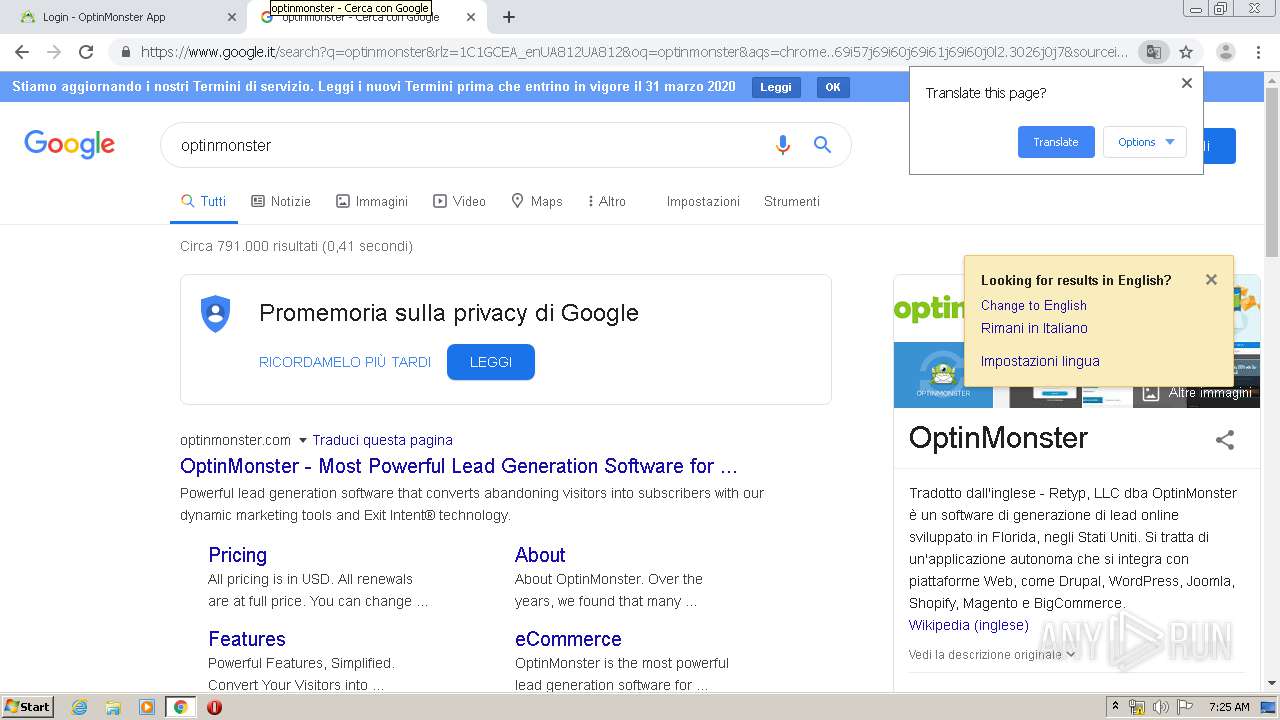
Task: Show hidden tray icons arrow
Action: coord(1116,707)
